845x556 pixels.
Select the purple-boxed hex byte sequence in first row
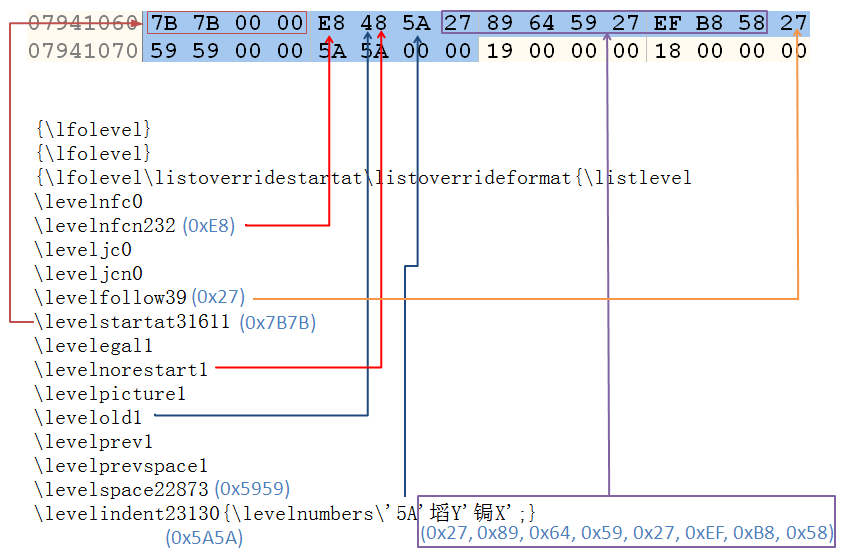[x=605, y=22]
